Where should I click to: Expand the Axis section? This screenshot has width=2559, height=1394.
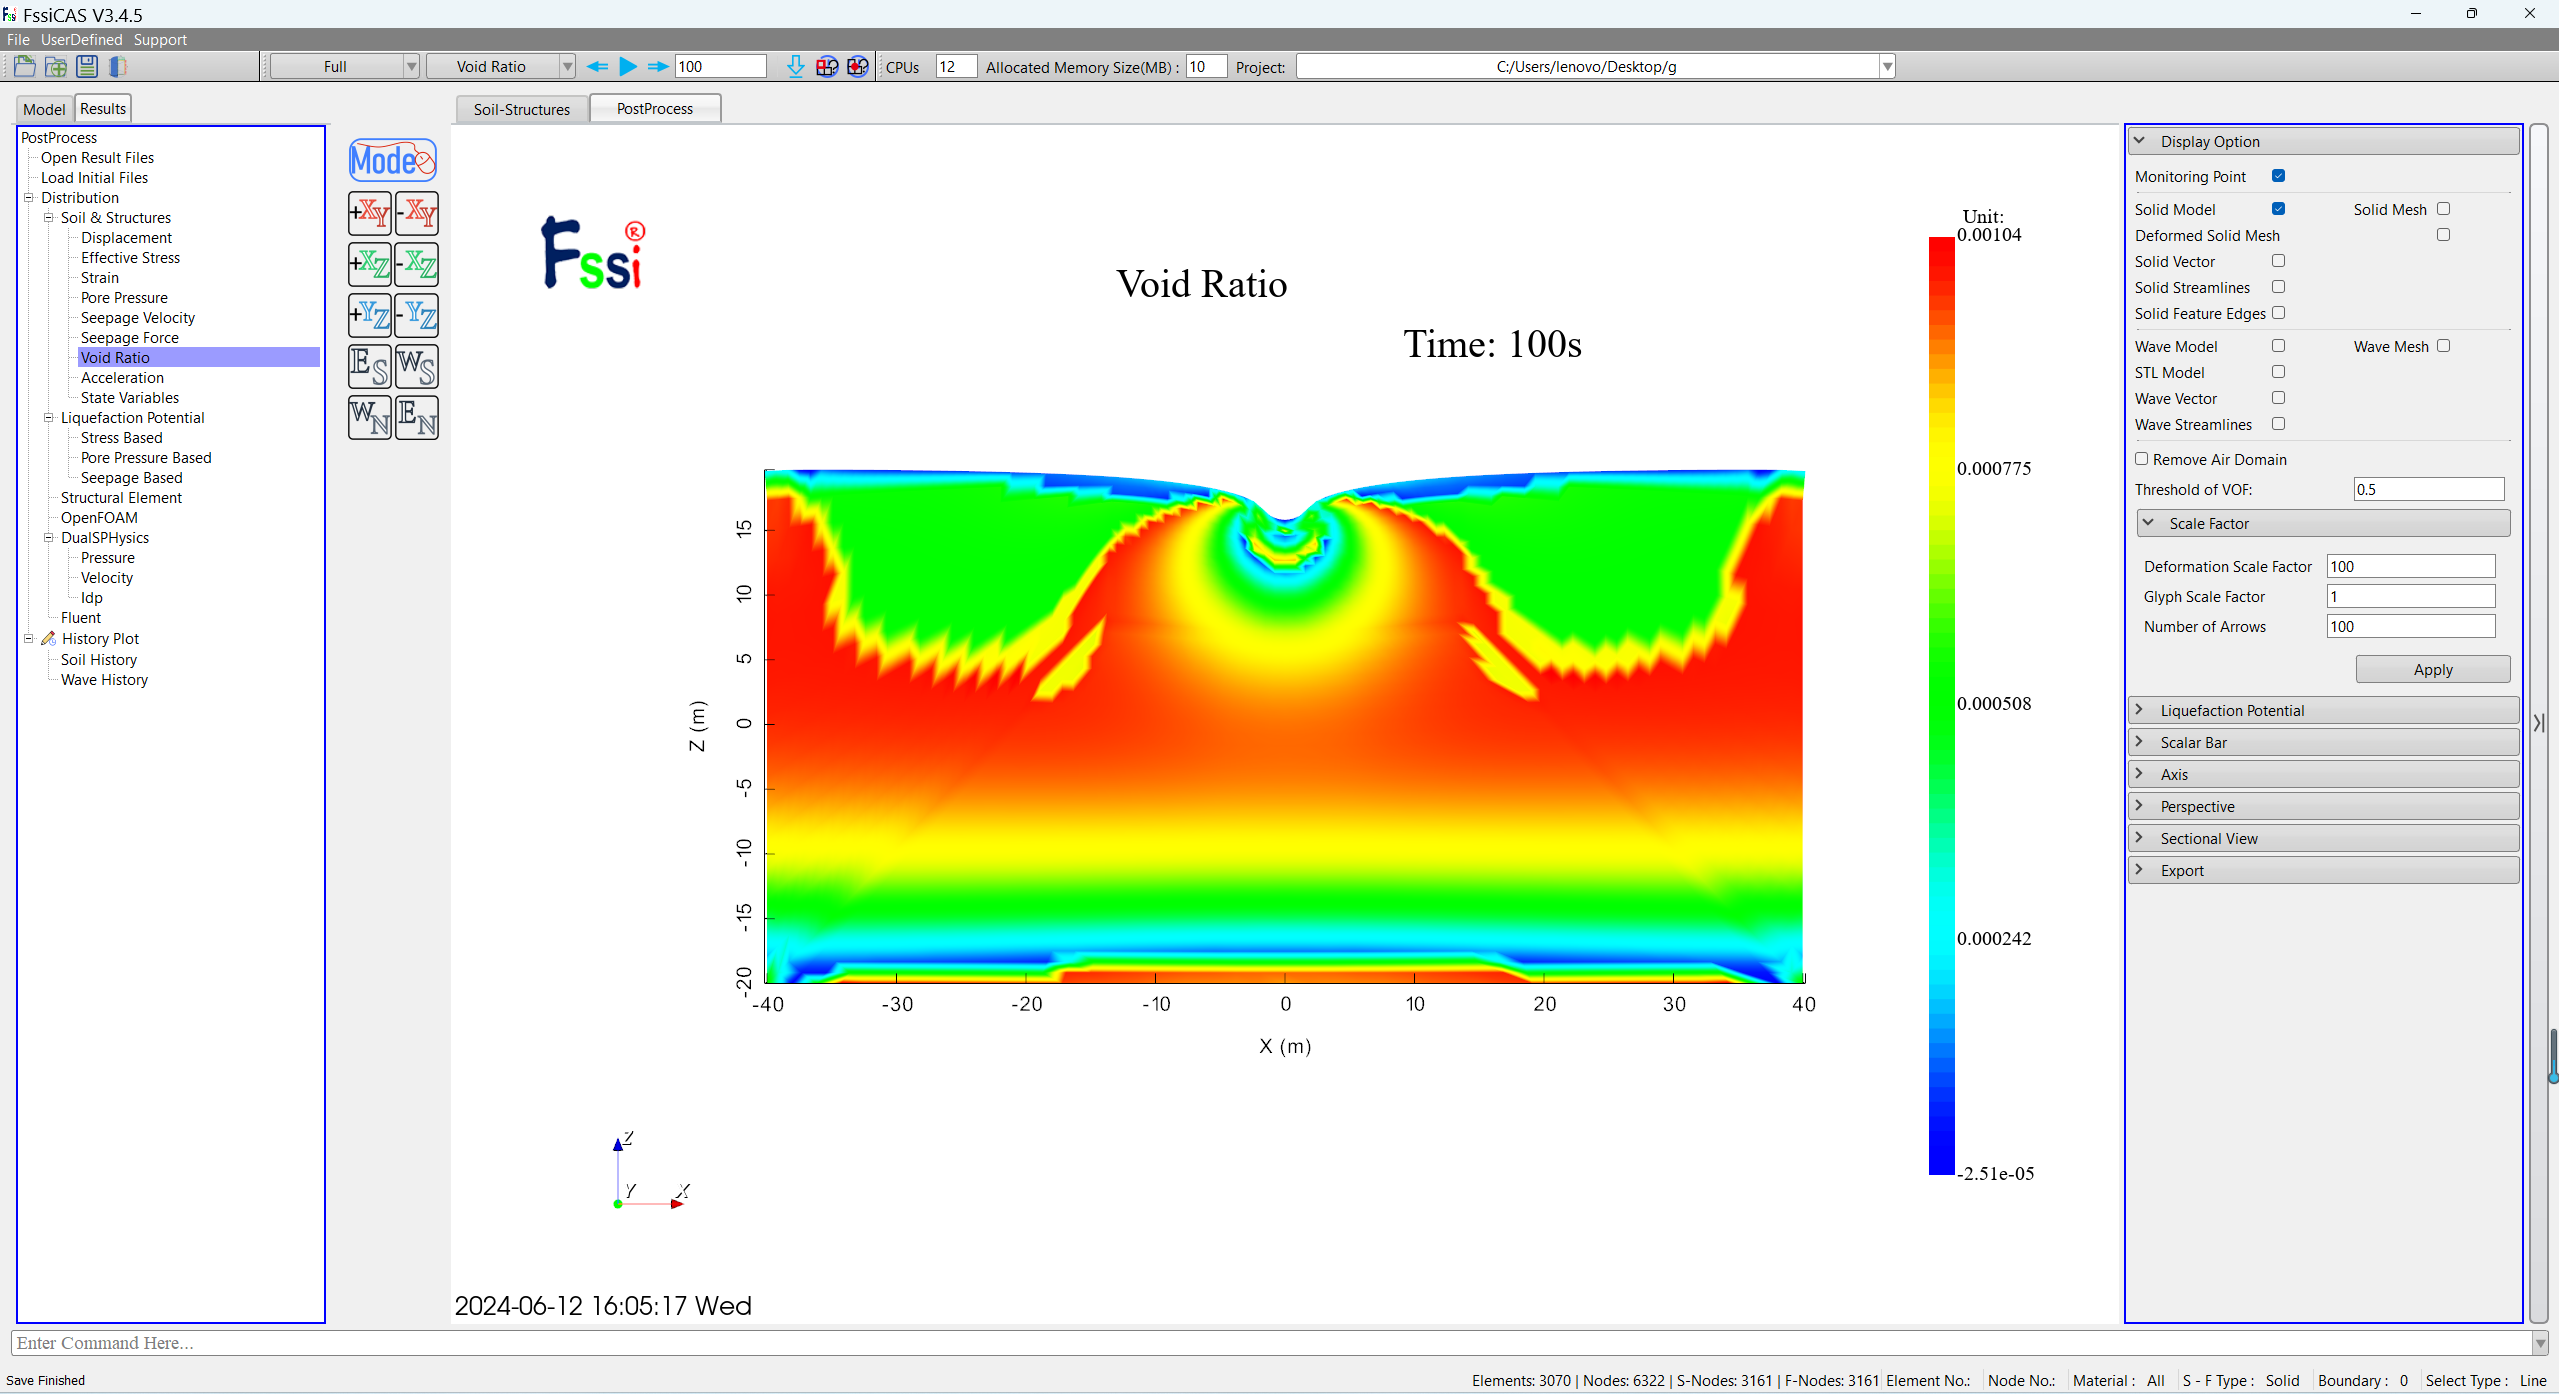point(2323,774)
